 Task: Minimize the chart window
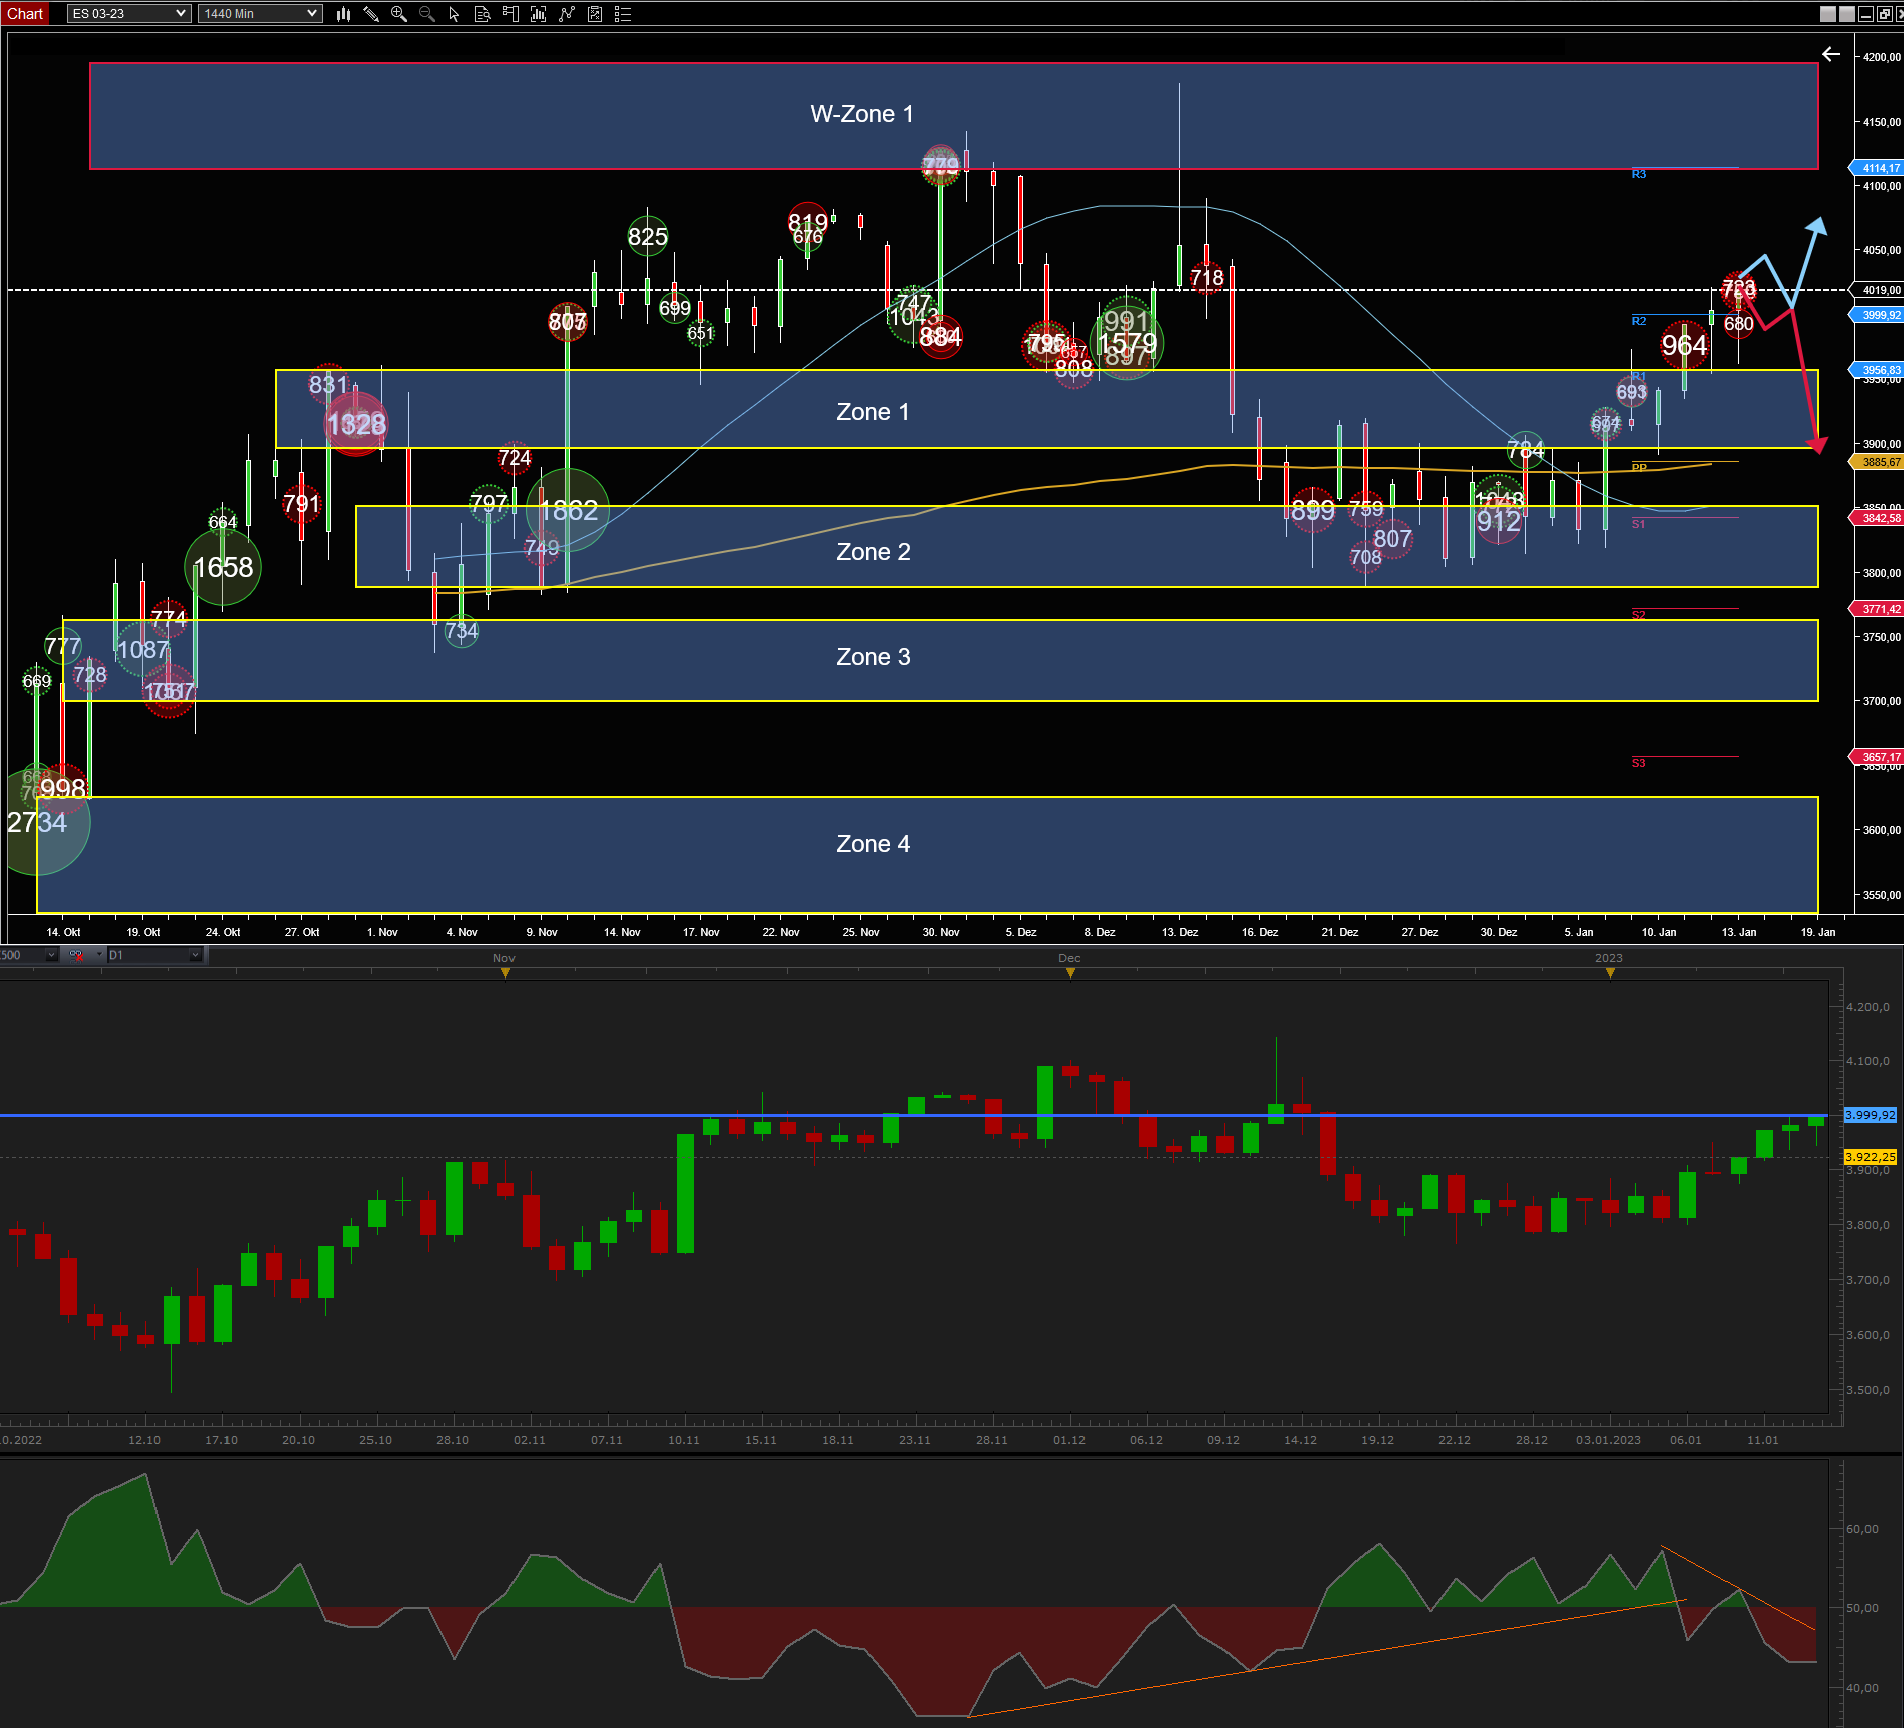(1866, 14)
